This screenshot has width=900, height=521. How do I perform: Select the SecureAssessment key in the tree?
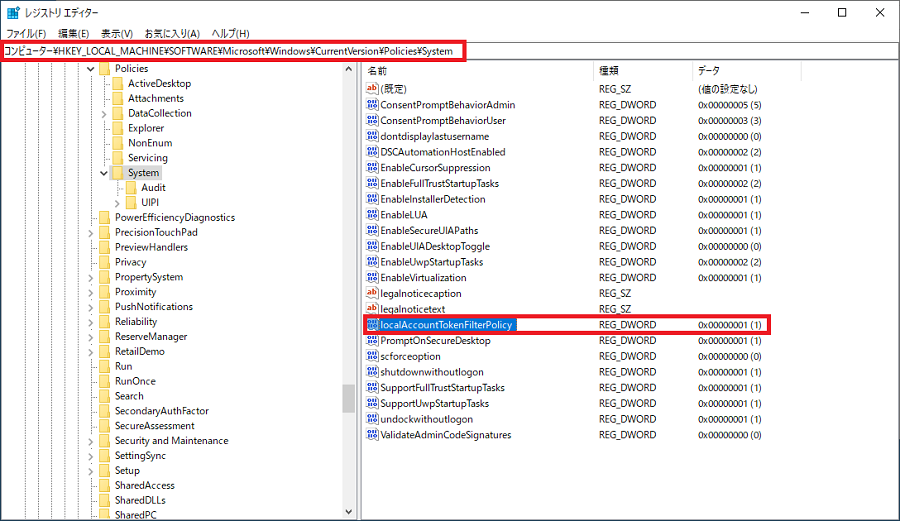click(154, 426)
